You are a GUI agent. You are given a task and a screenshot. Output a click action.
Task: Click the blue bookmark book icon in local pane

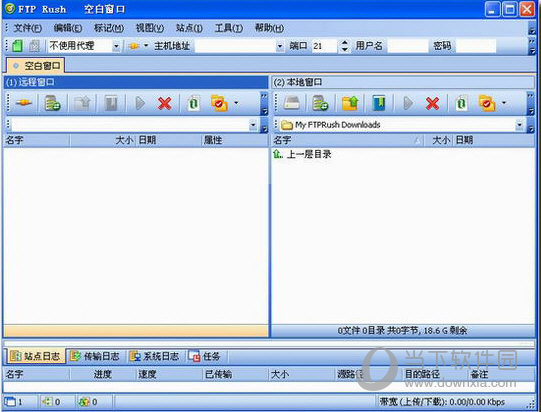(379, 103)
